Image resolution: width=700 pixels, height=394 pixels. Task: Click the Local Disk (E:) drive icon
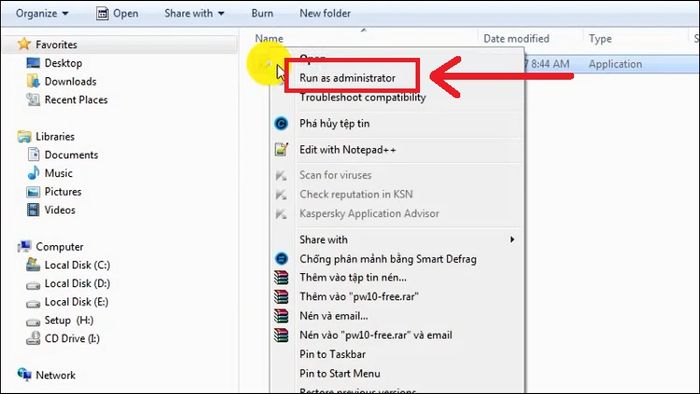coord(33,303)
